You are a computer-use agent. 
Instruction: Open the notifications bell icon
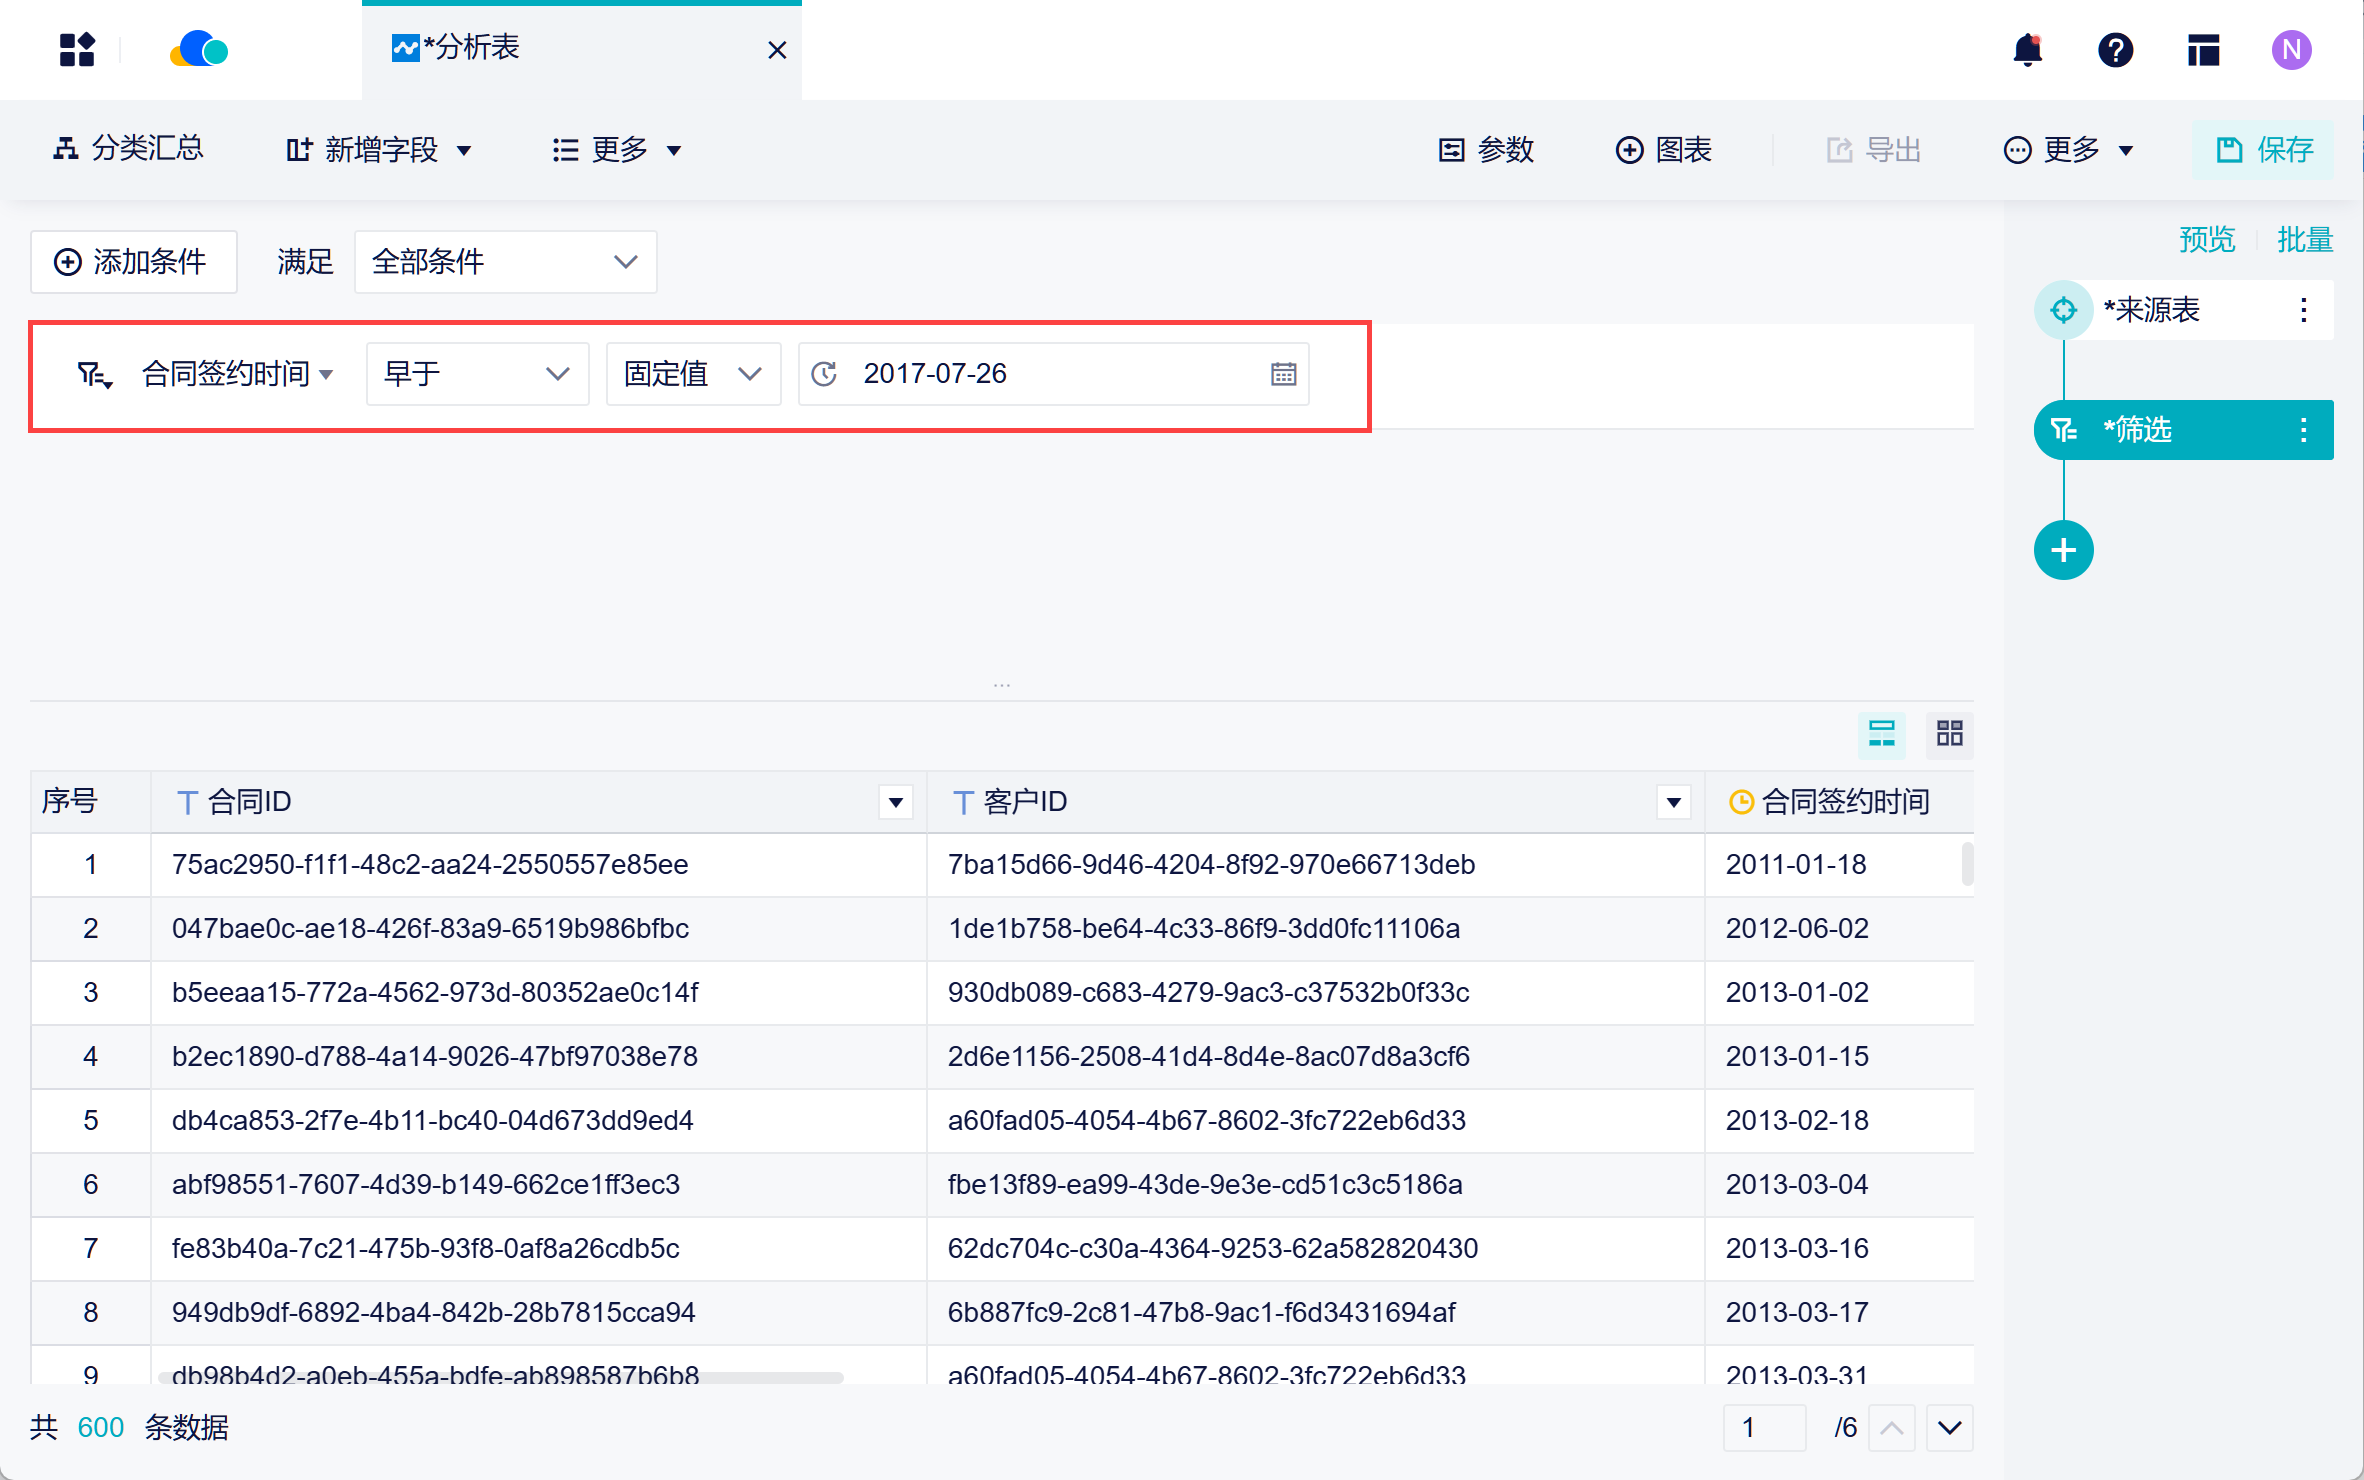tap(2027, 50)
